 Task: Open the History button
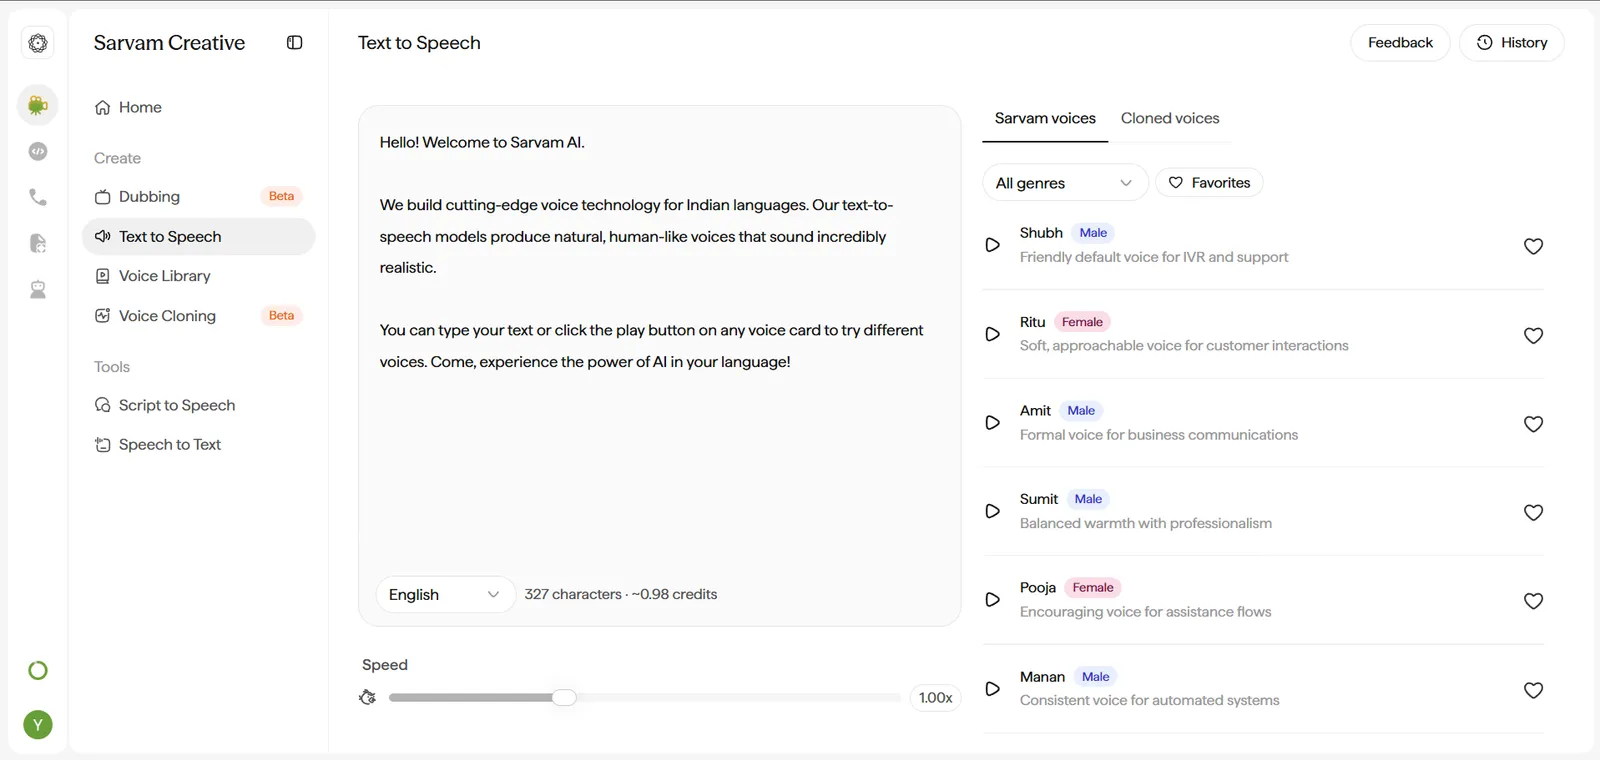(x=1512, y=43)
